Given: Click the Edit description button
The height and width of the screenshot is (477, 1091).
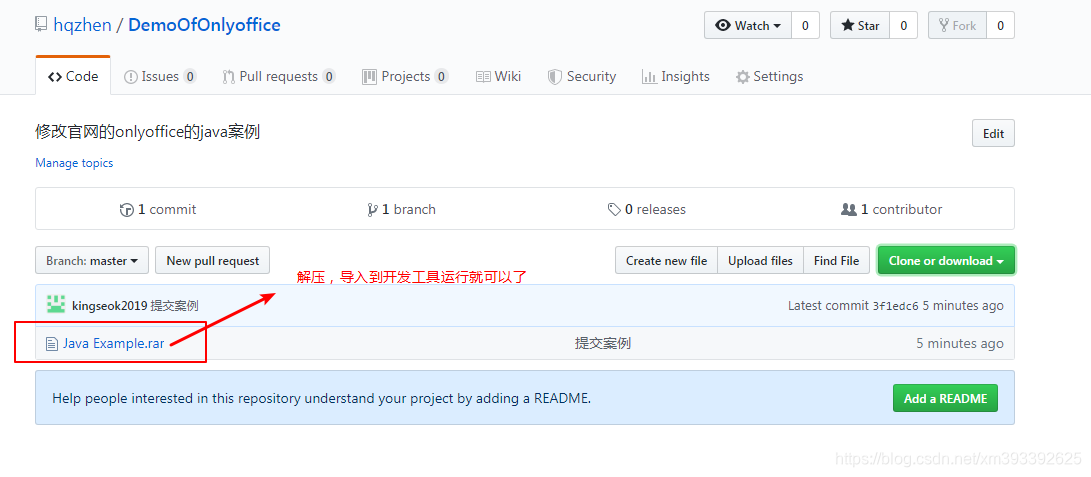Looking at the screenshot, I should (993, 134).
